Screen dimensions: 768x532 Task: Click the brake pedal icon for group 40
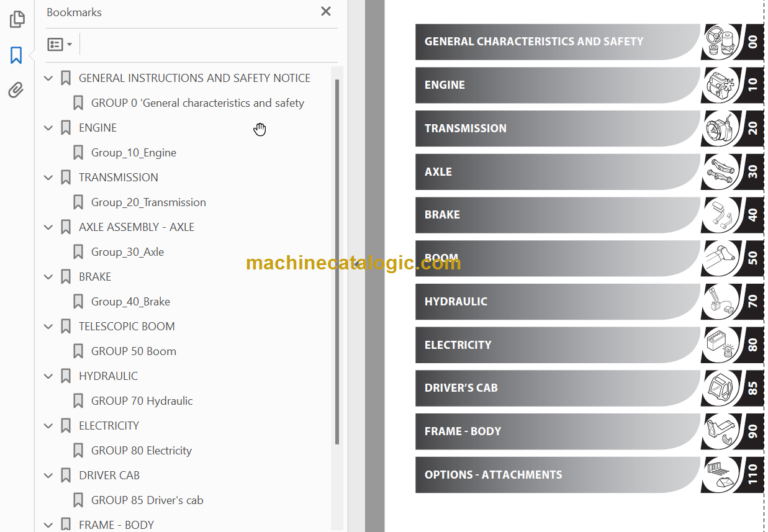tap(720, 215)
